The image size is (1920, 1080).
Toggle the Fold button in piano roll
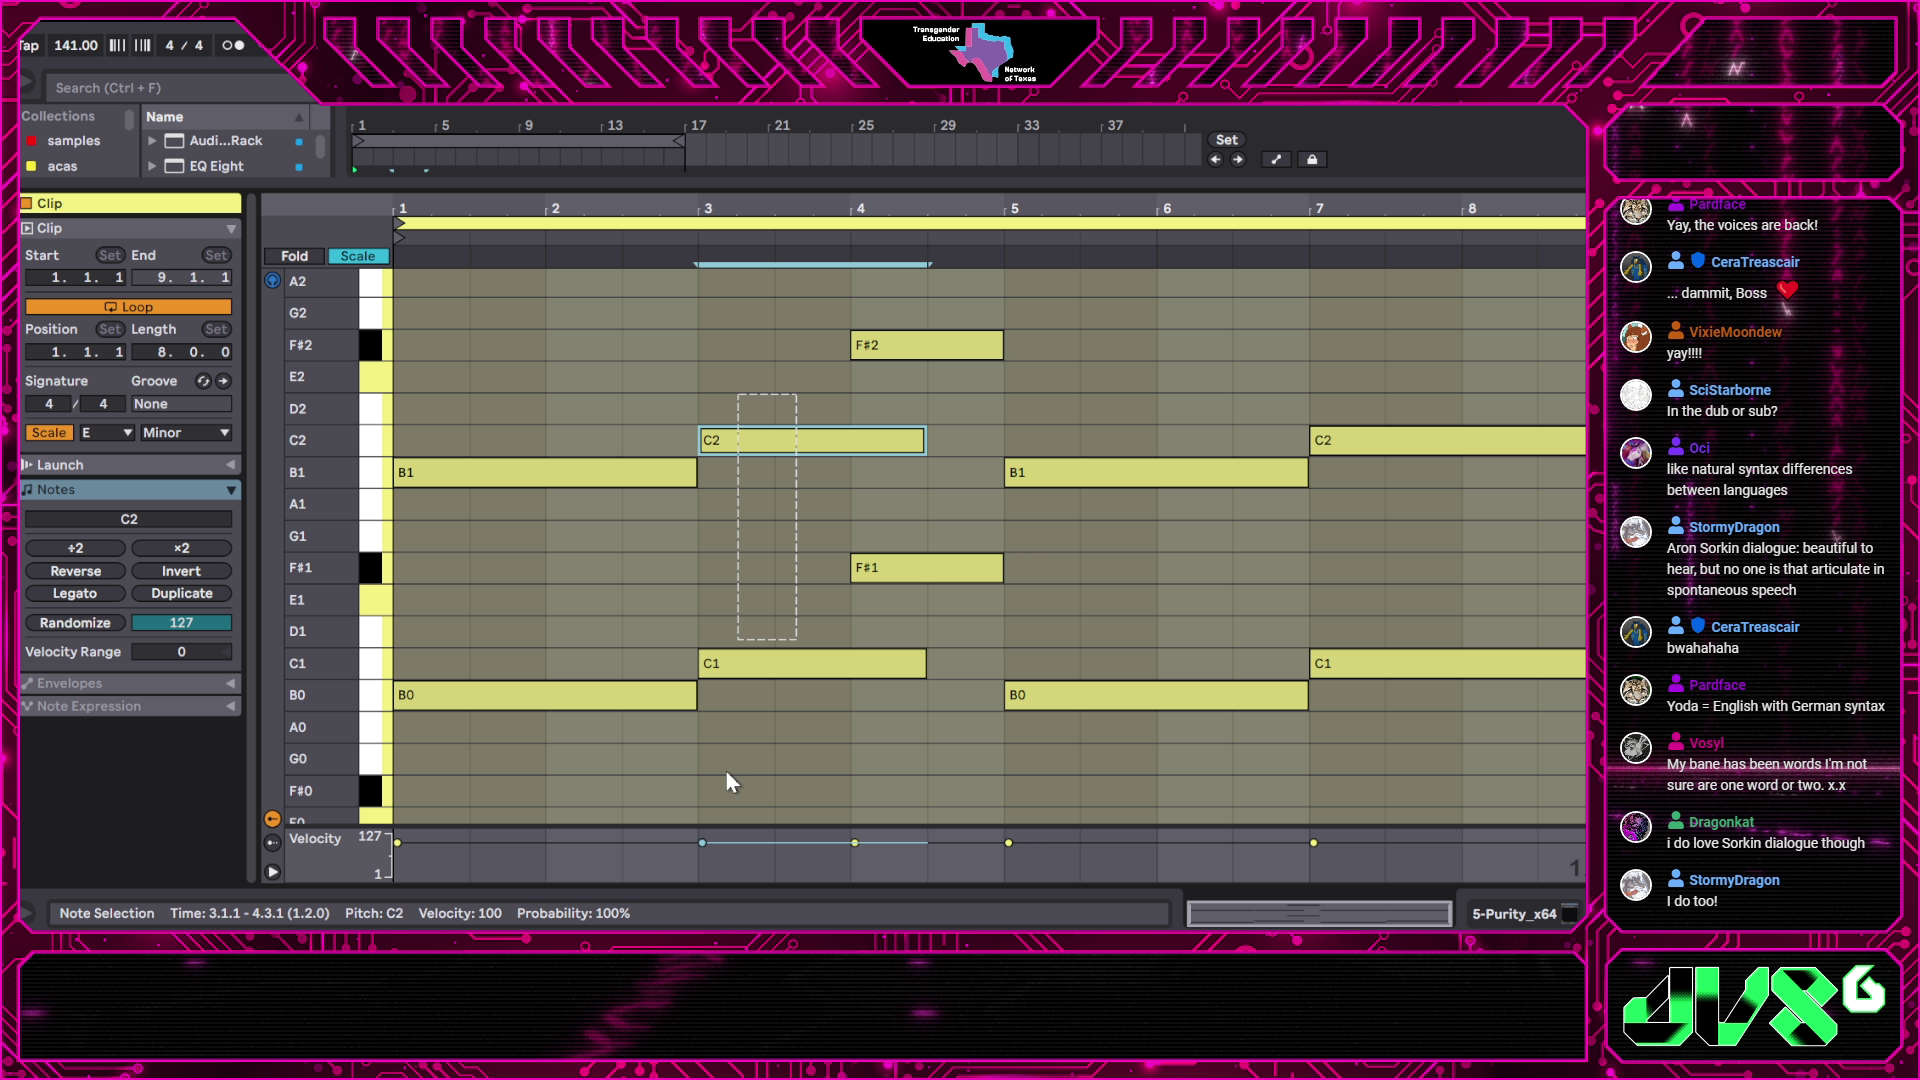pos(294,256)
